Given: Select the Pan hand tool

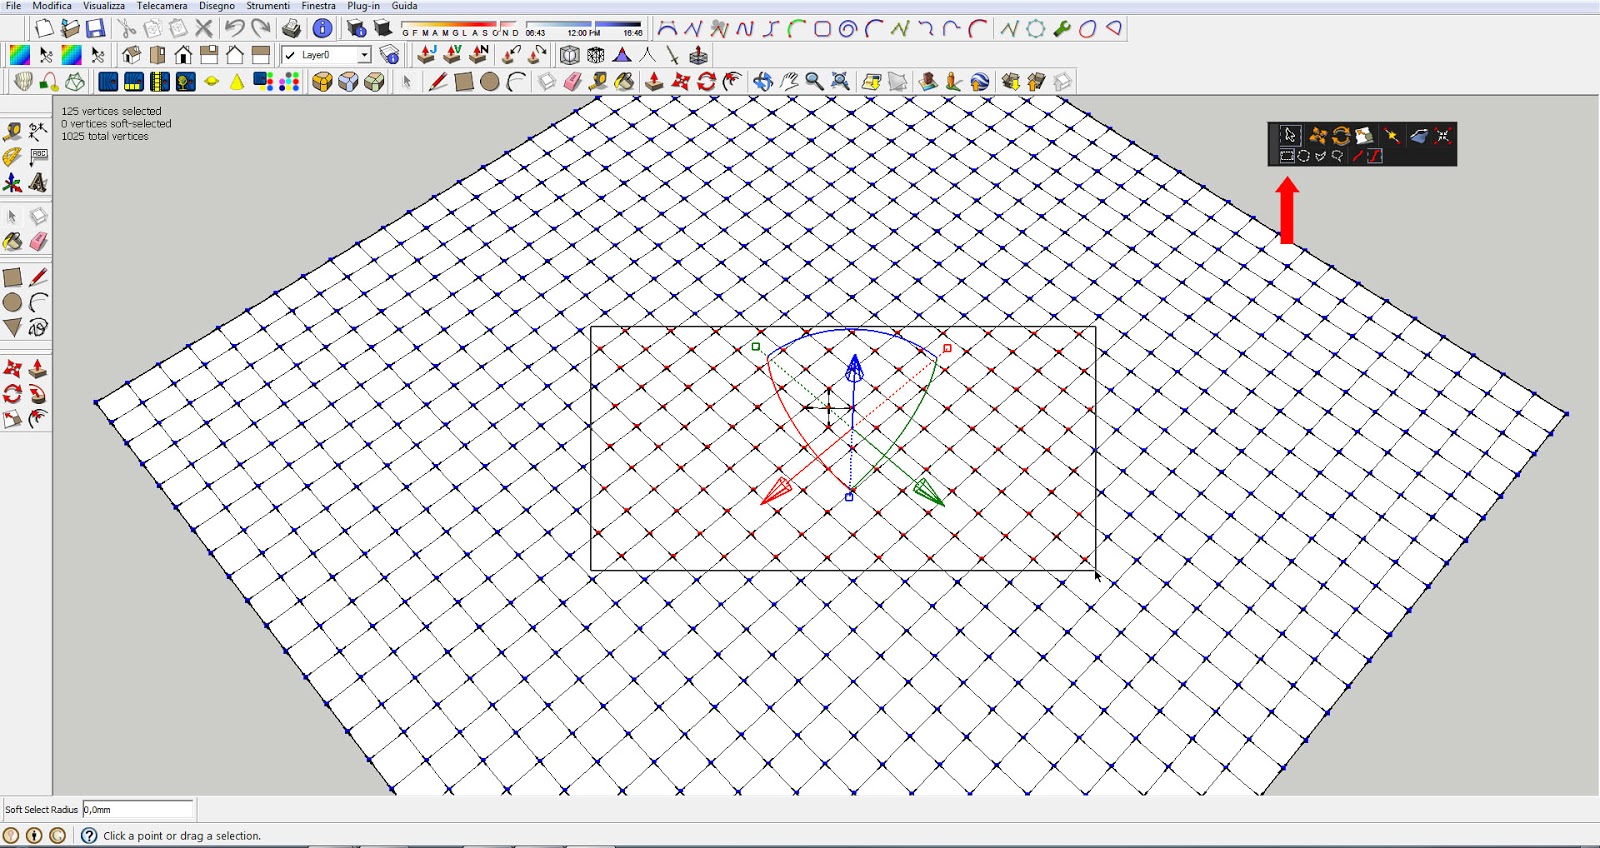Looking at the screenshot, I should [789, 82].
